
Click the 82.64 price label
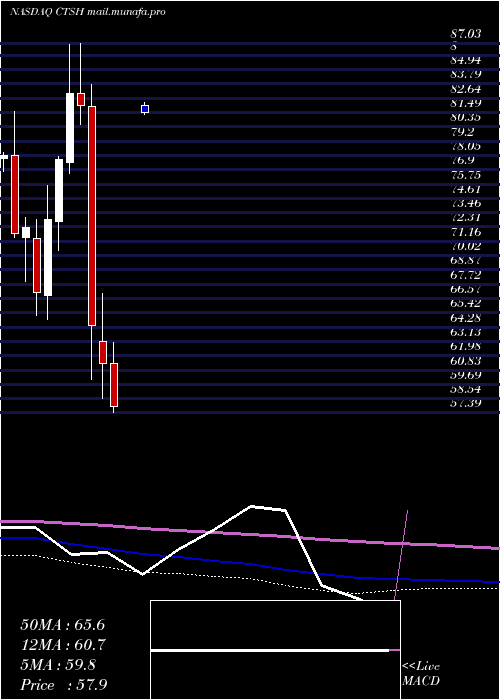coord(466,89)
